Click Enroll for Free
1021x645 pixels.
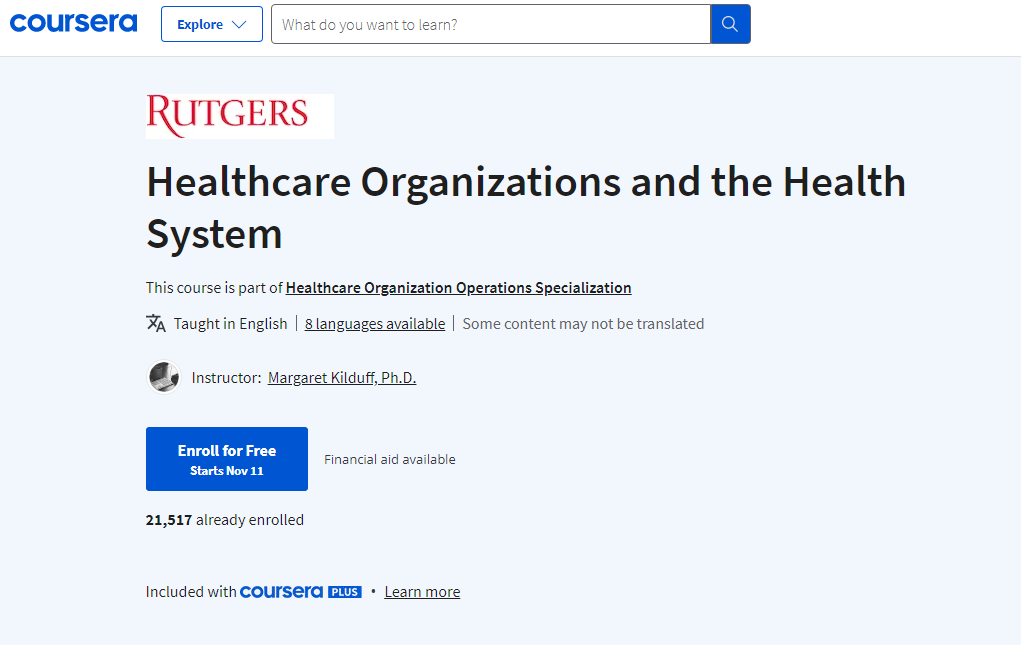coord(226,450)
